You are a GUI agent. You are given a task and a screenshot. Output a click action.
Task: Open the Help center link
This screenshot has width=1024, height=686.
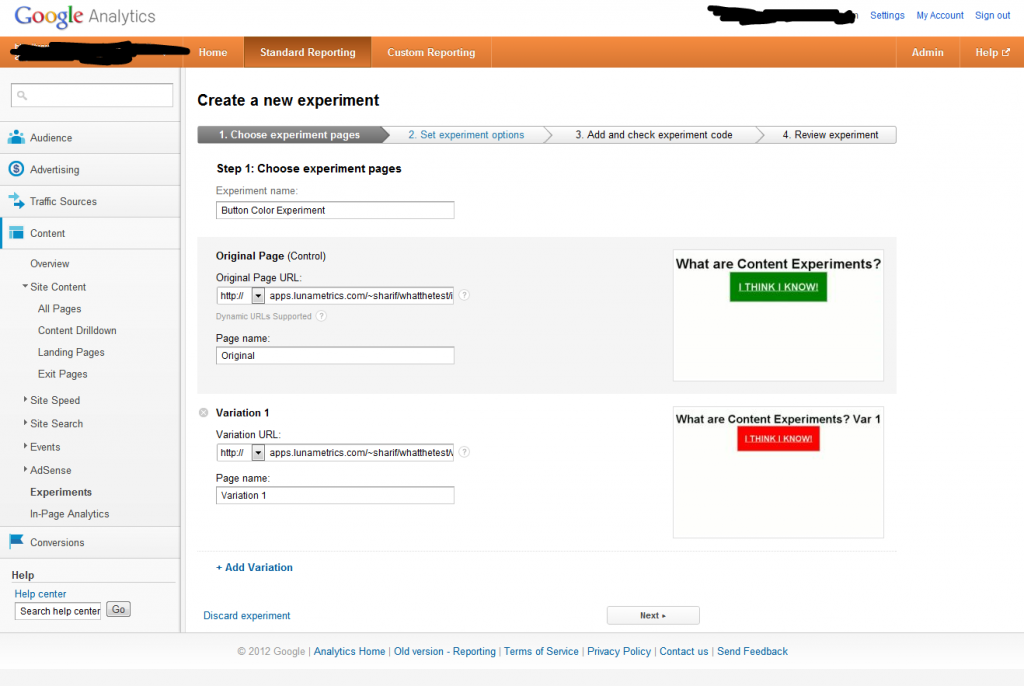[40, 594]
